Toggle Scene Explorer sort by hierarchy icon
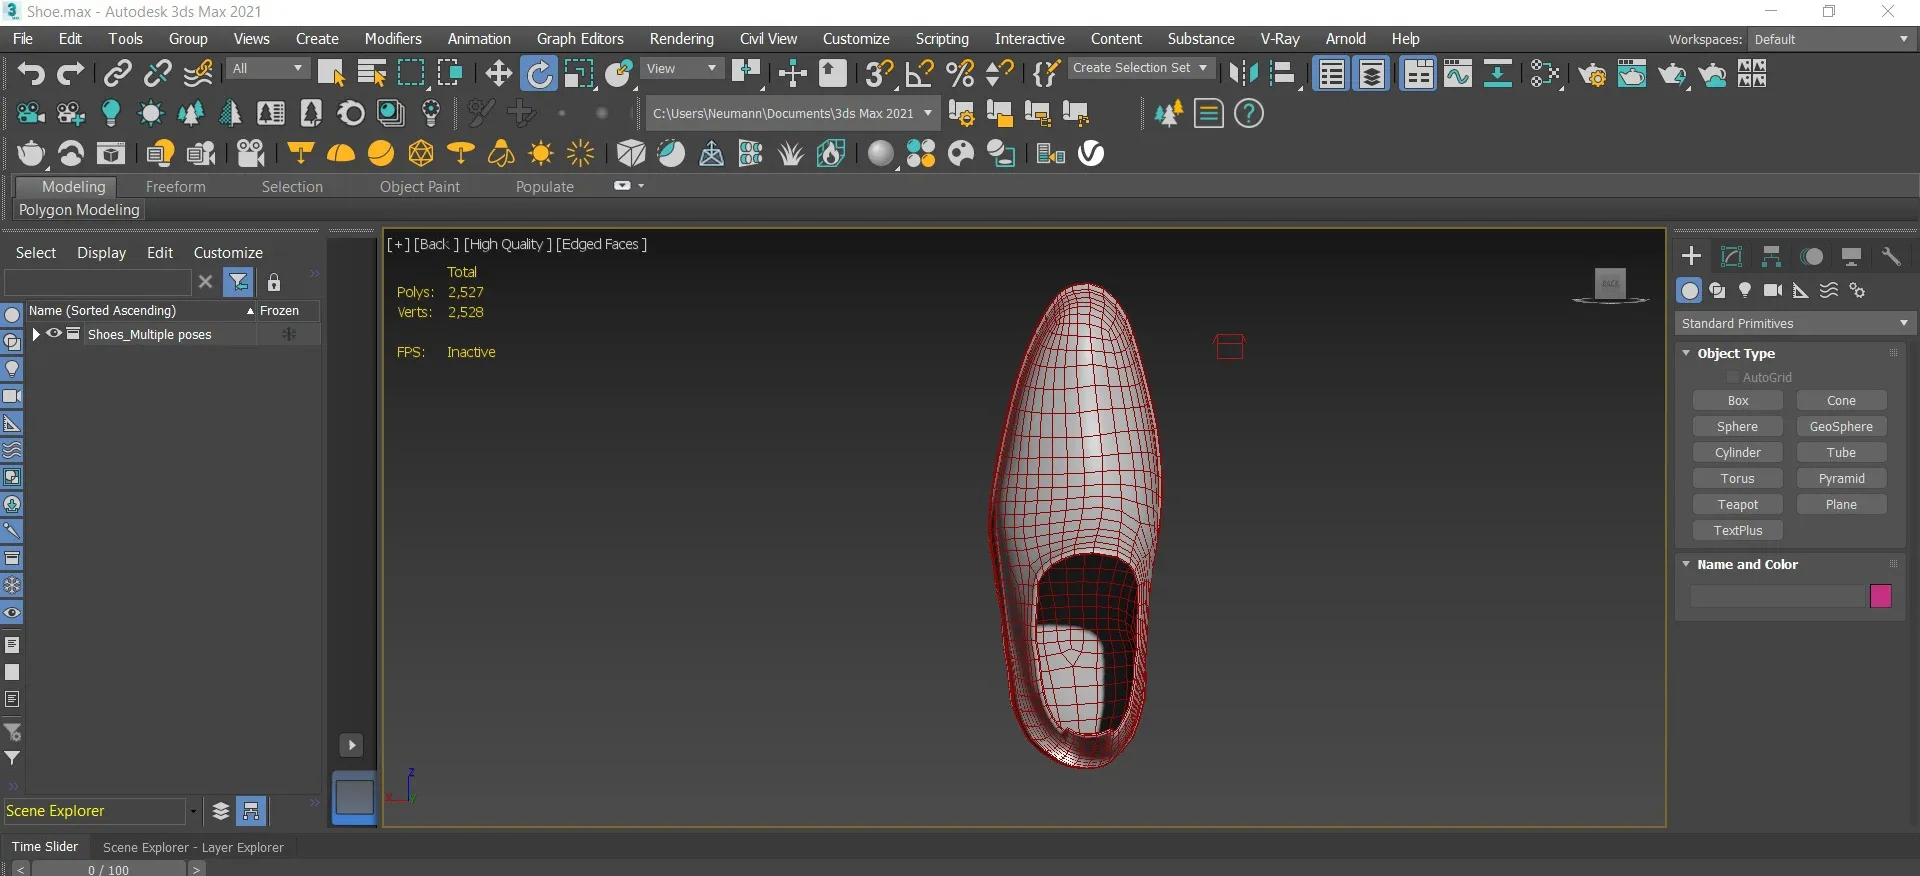This screenshot has height=876, width=1920. click(251, 811)
